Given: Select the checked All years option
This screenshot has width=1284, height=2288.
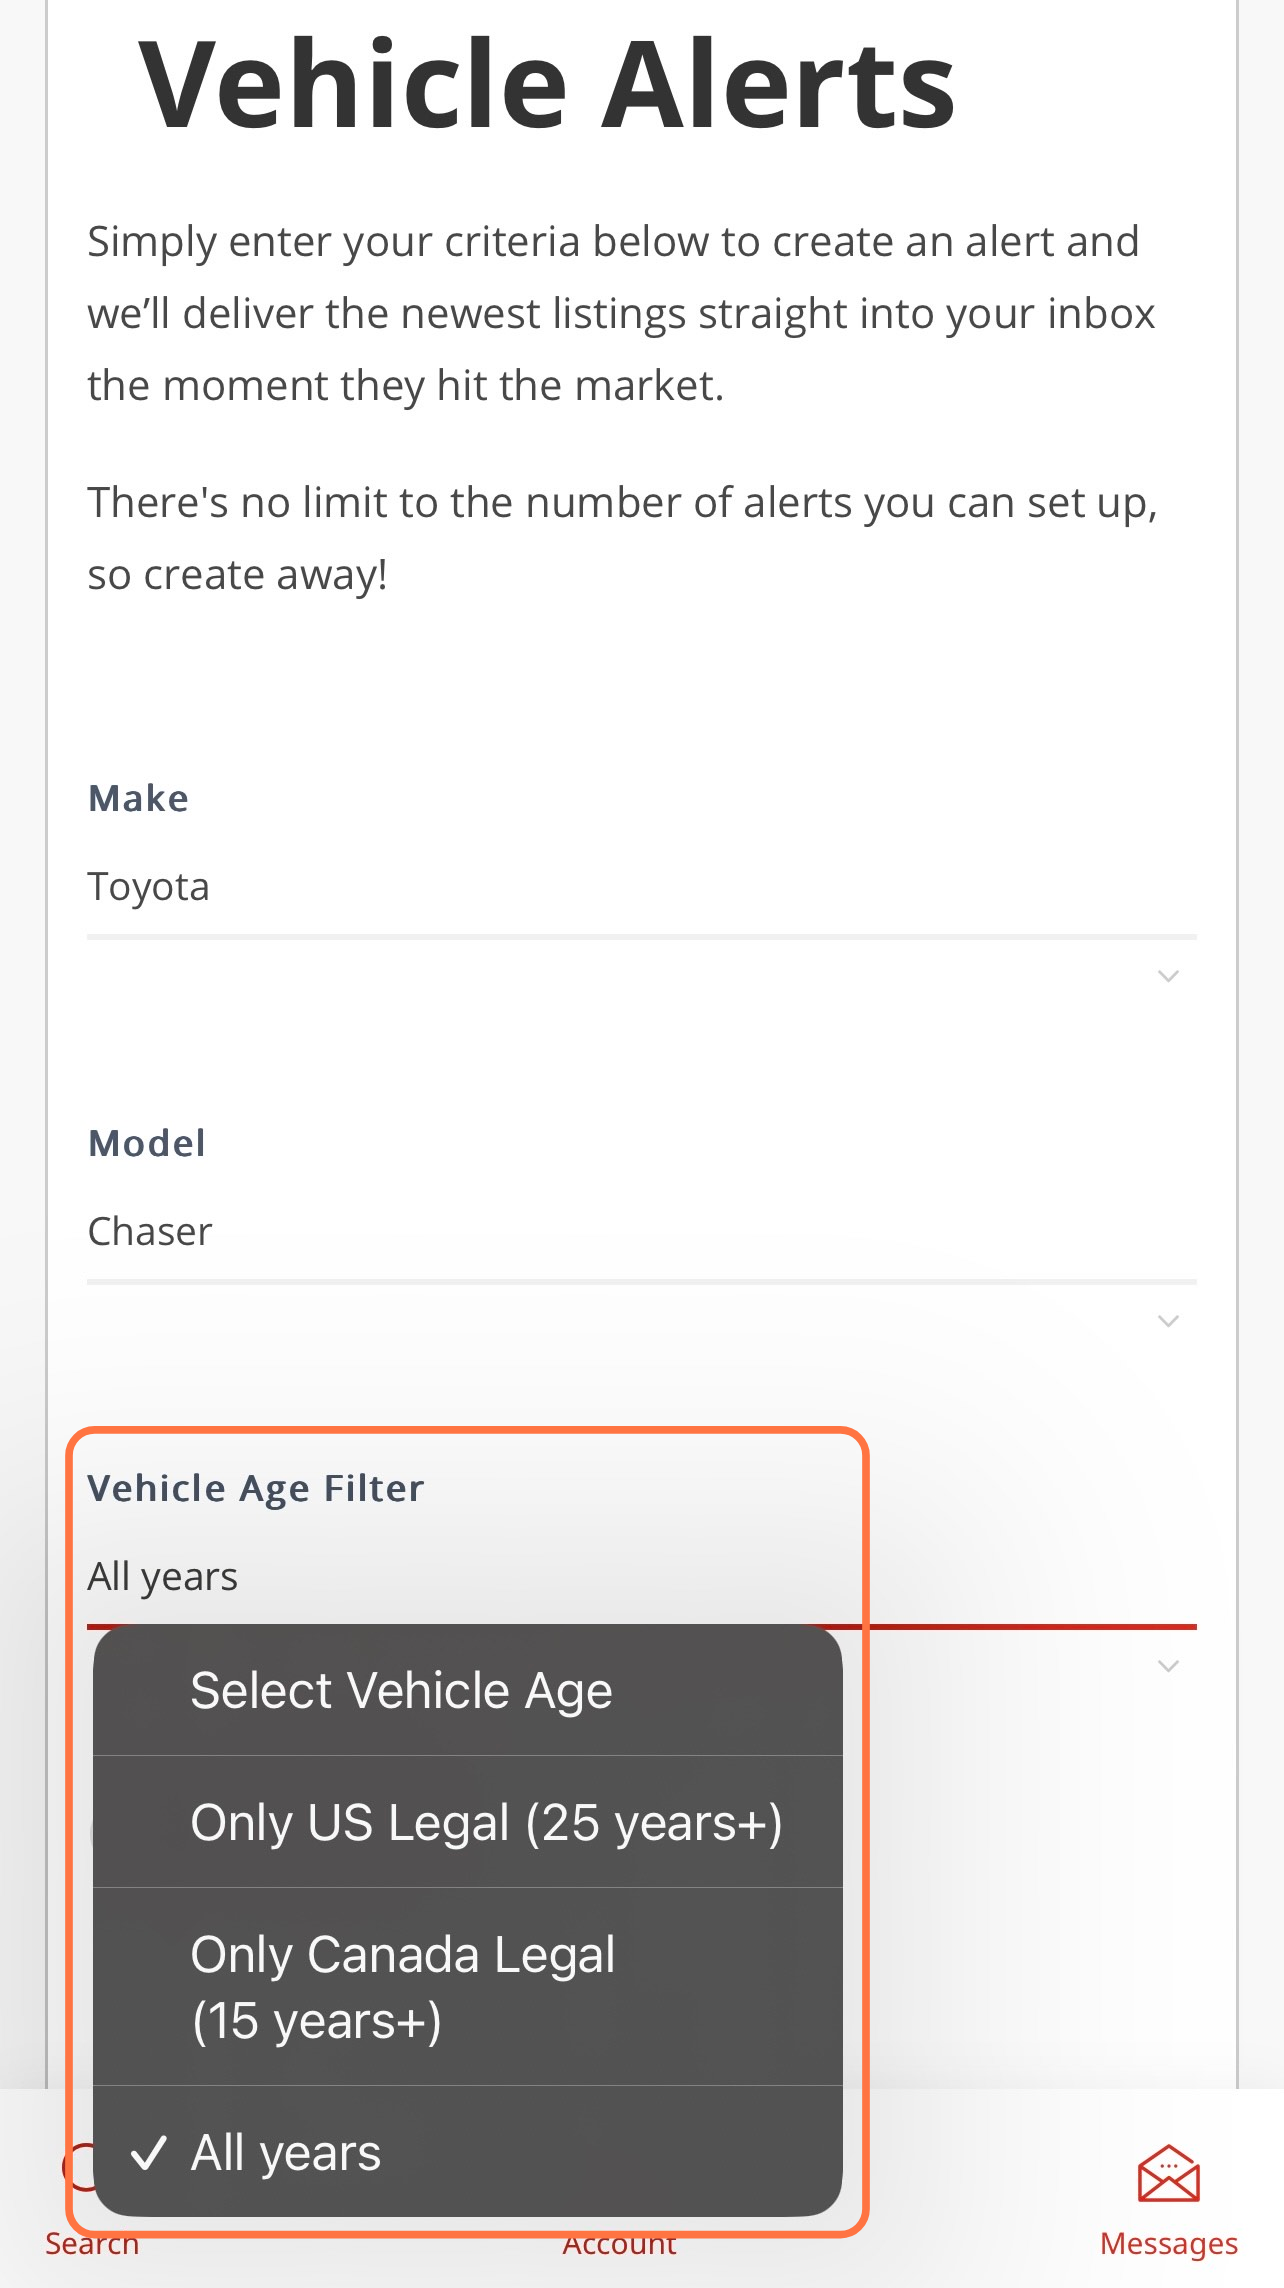Looking at the screenshot, I should tap(468, 2152).
